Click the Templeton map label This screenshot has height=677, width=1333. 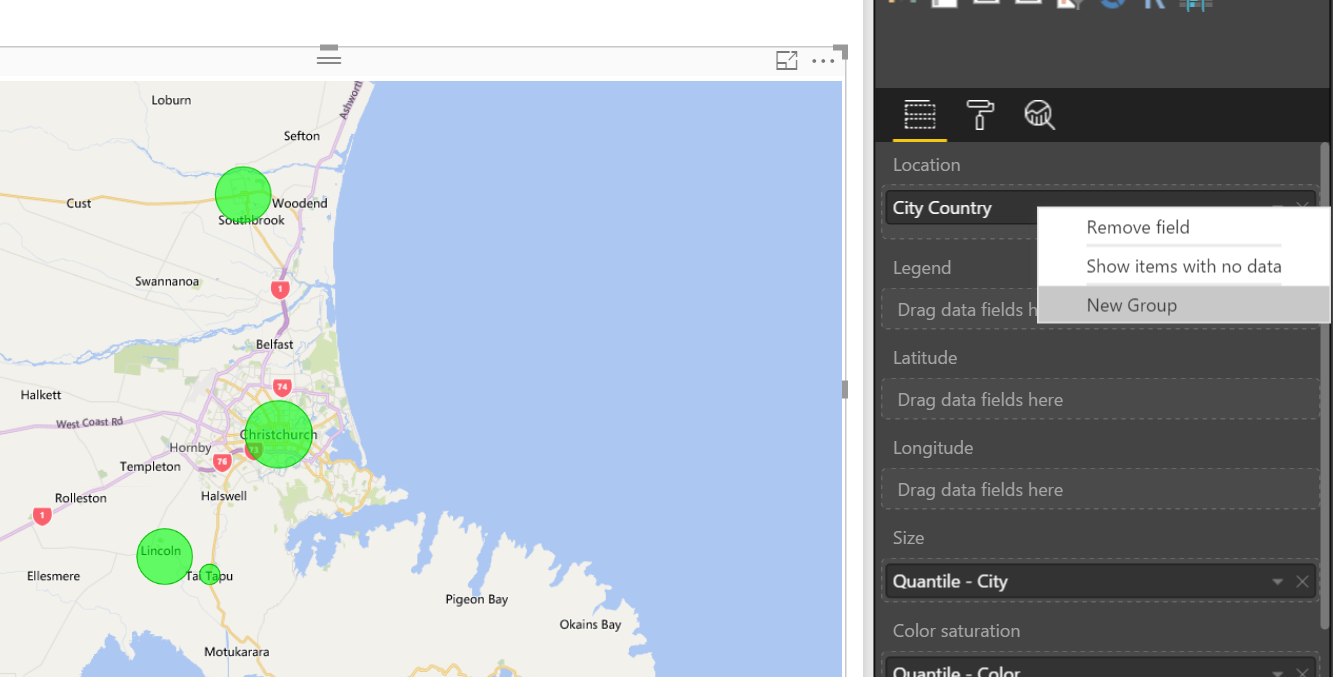pyautogui.click(x=150, y=467)
